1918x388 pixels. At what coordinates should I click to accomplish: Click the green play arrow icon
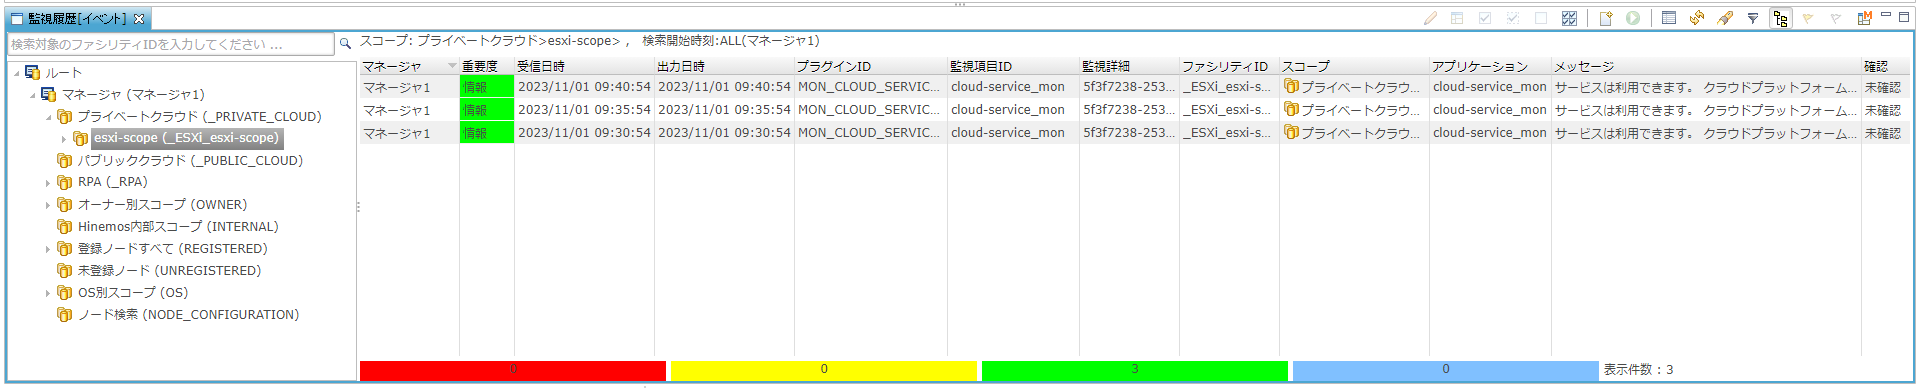tap(1633, 18)
